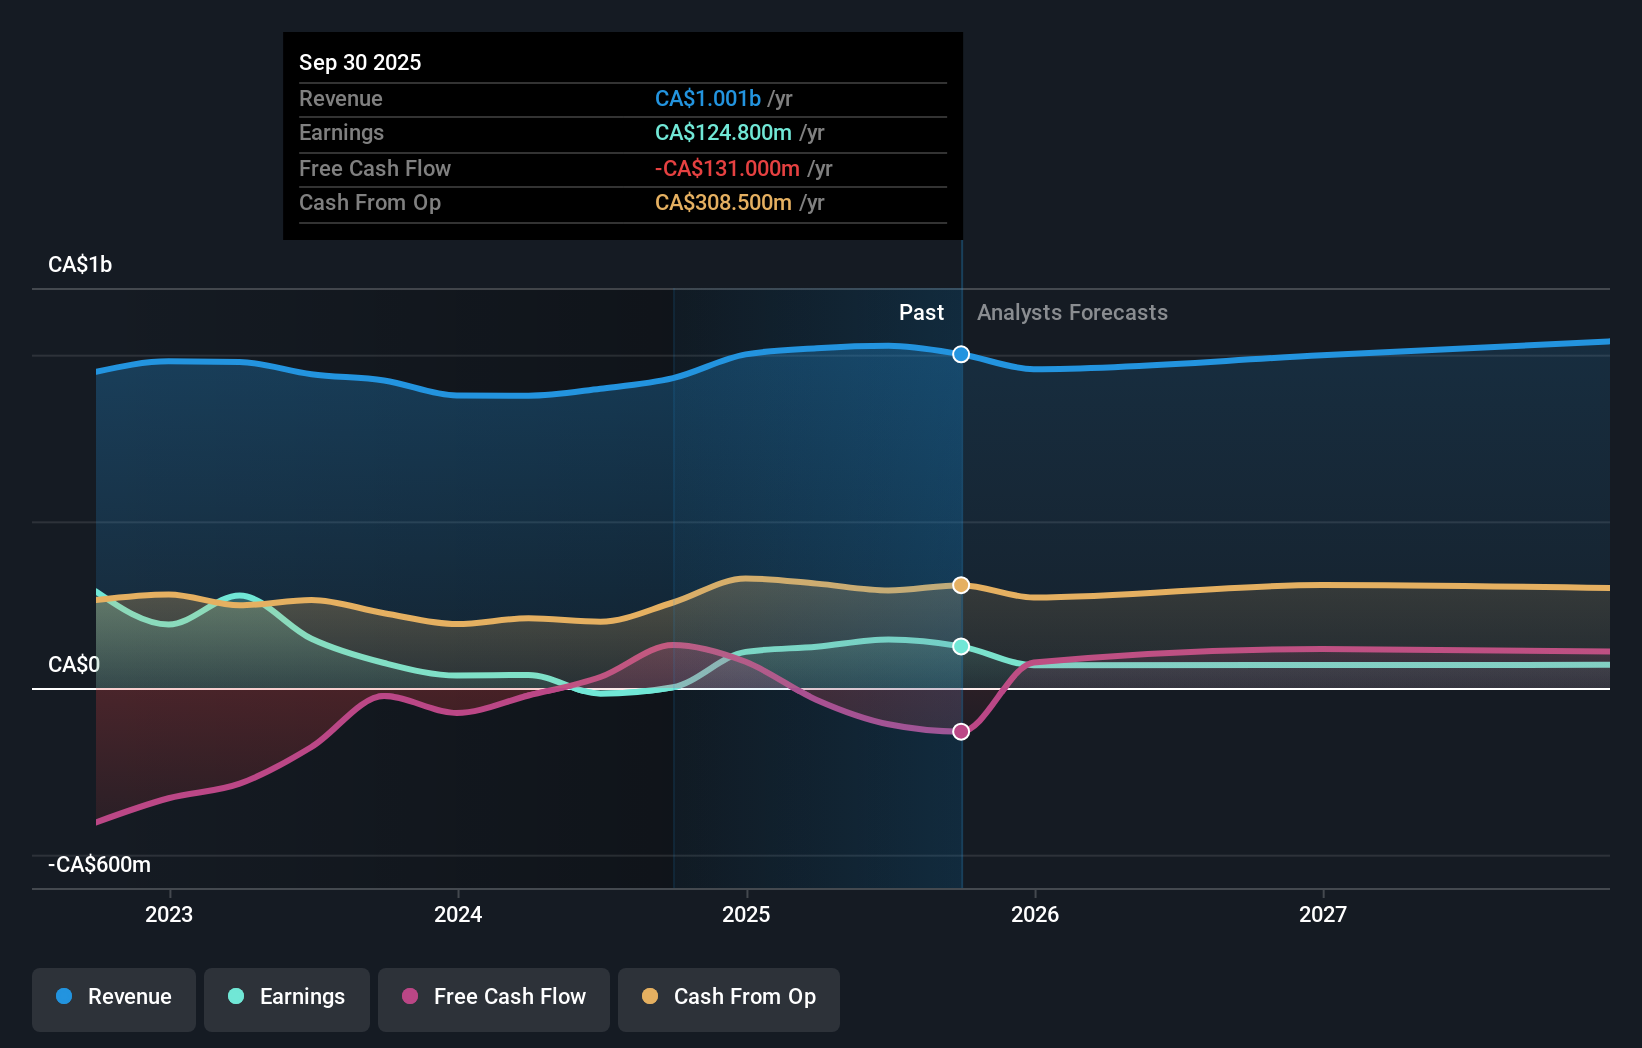Image resolution: width=1642 pixels, height=1048 pixels.
Task: Select the Cash From Op marker on the divider
Action: pyautogui.click(x=960, y=585)
